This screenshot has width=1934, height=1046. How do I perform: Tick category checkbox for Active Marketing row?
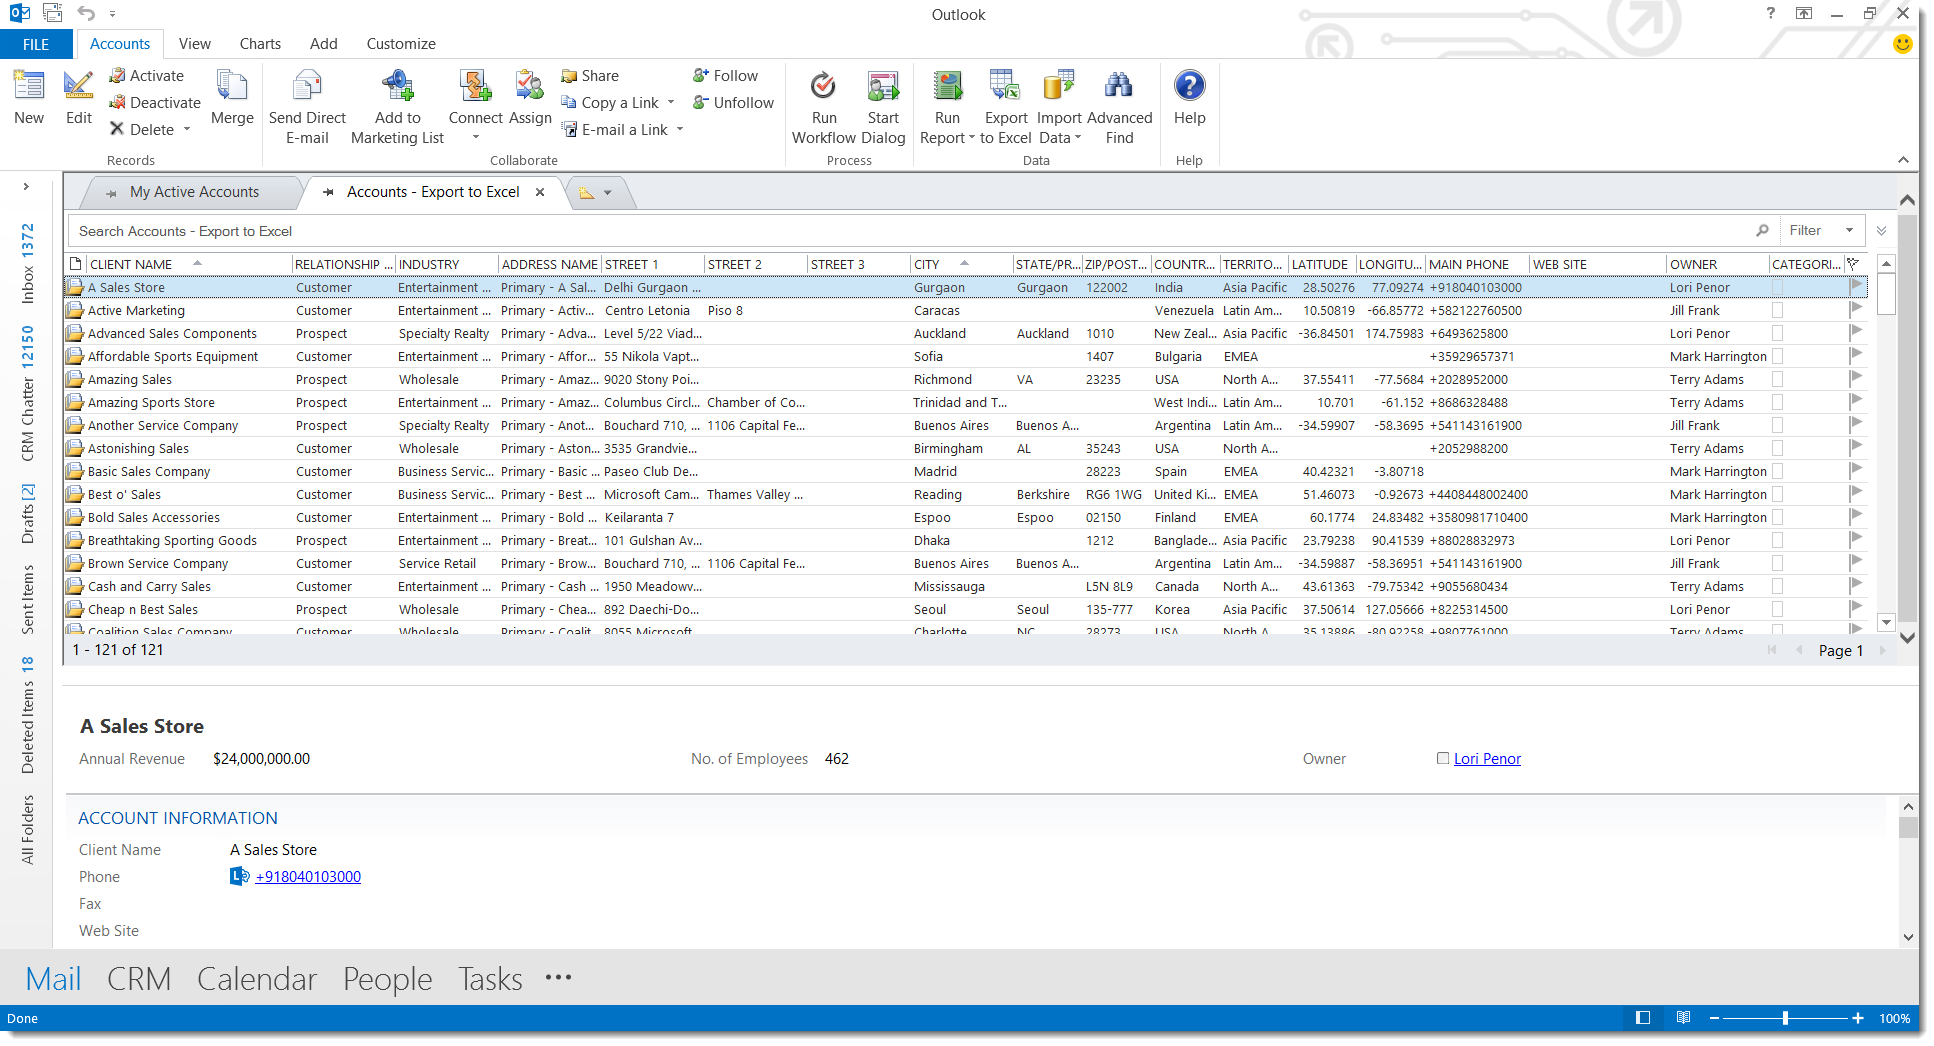(1777, 311)
